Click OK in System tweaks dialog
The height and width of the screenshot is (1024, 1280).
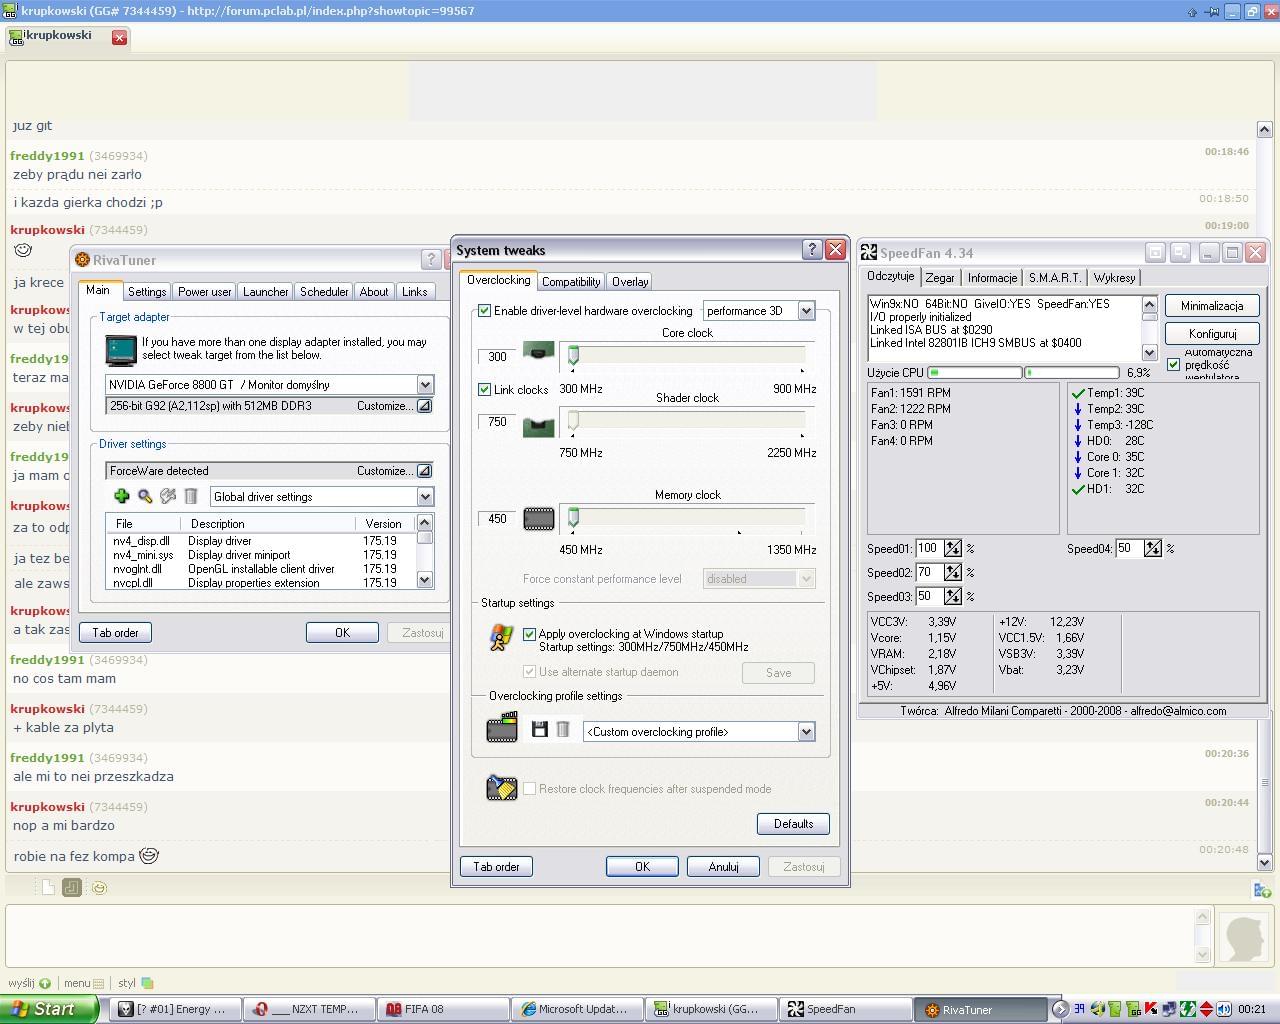(x=642, y=867)
